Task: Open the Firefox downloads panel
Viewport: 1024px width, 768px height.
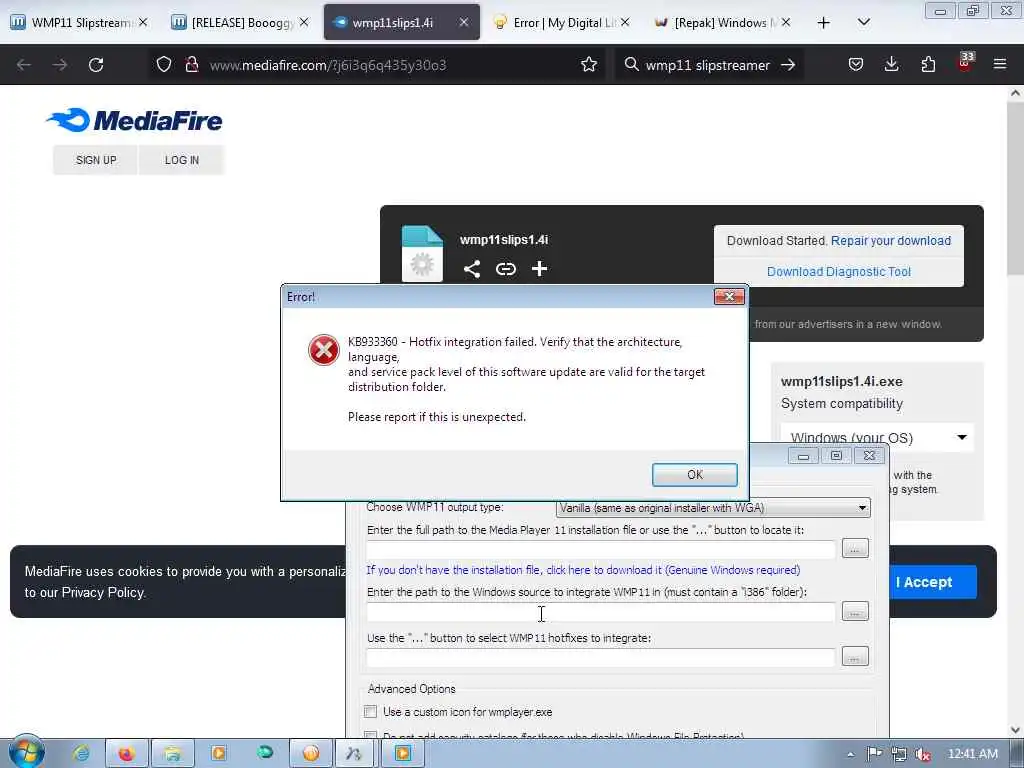Action: (891, 65)
